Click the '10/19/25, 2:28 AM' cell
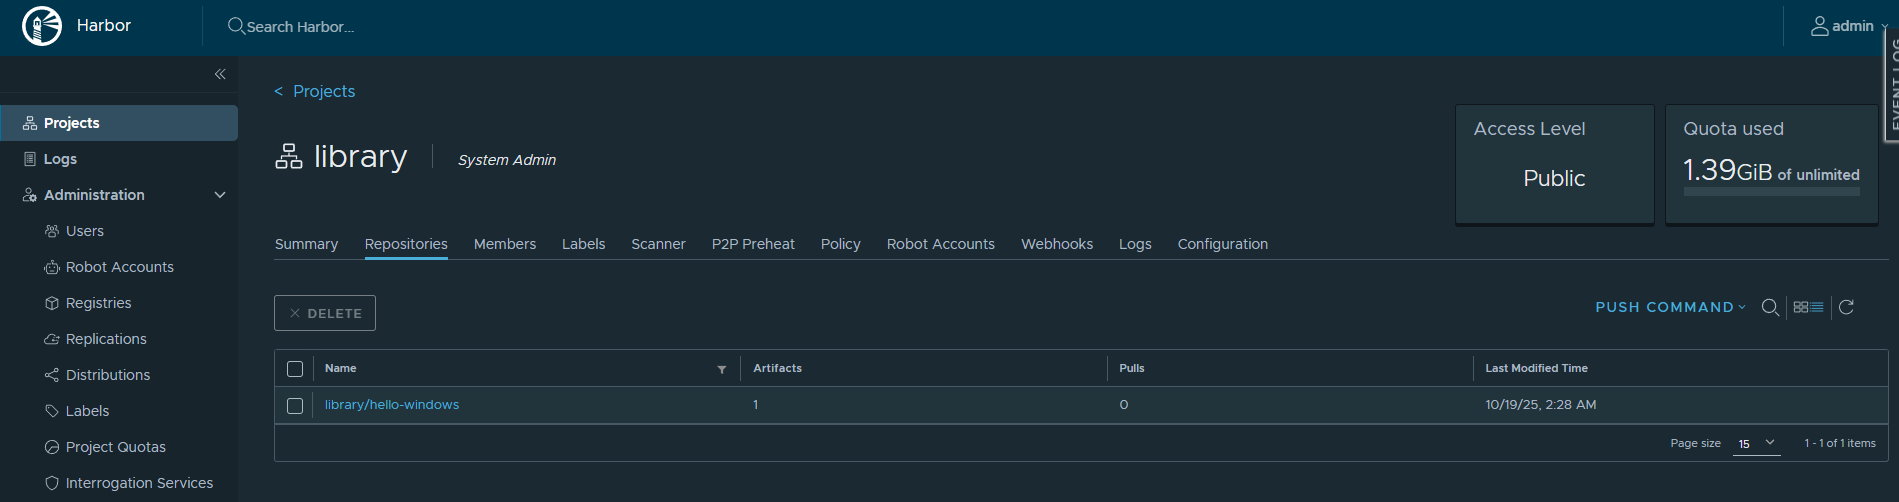The image size is (1899, 502). coord(1541,405)
